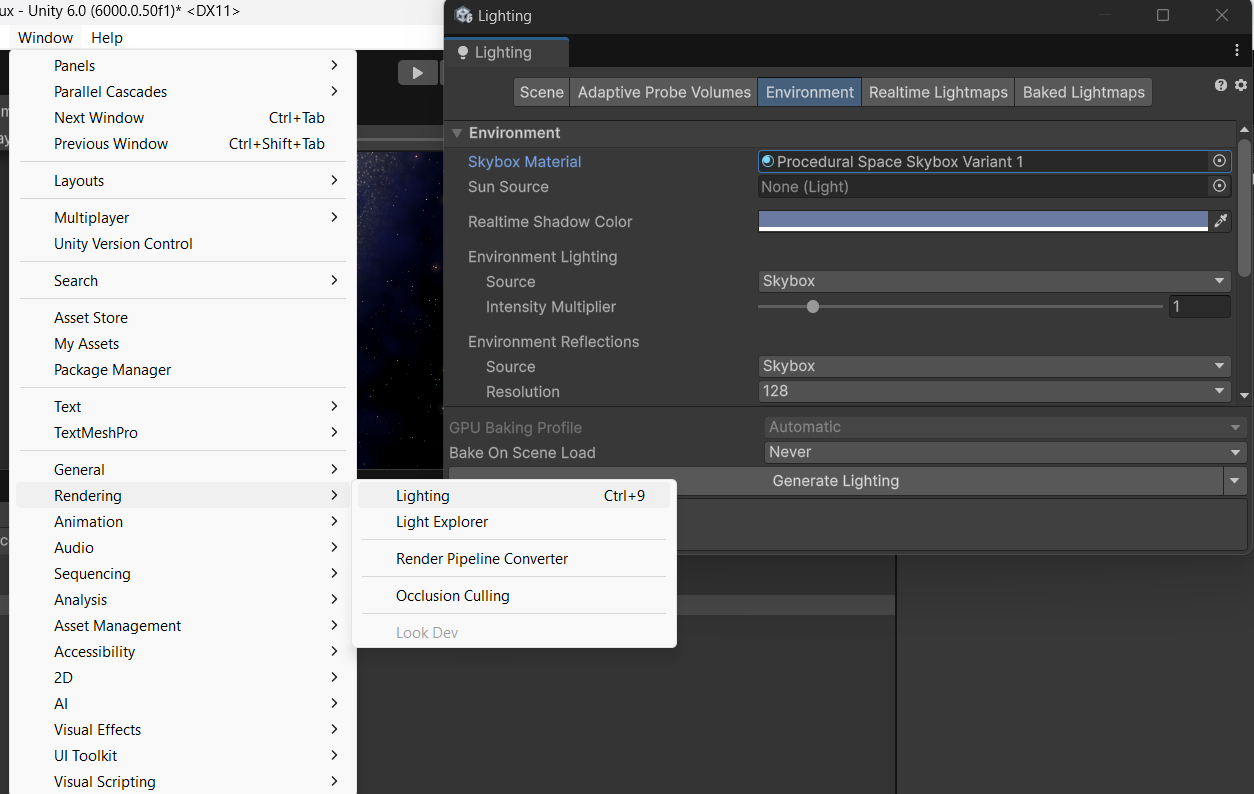Open object picker for Sun Source
The height and width of the screenshot is (794, 1254).
point(1219,186)
